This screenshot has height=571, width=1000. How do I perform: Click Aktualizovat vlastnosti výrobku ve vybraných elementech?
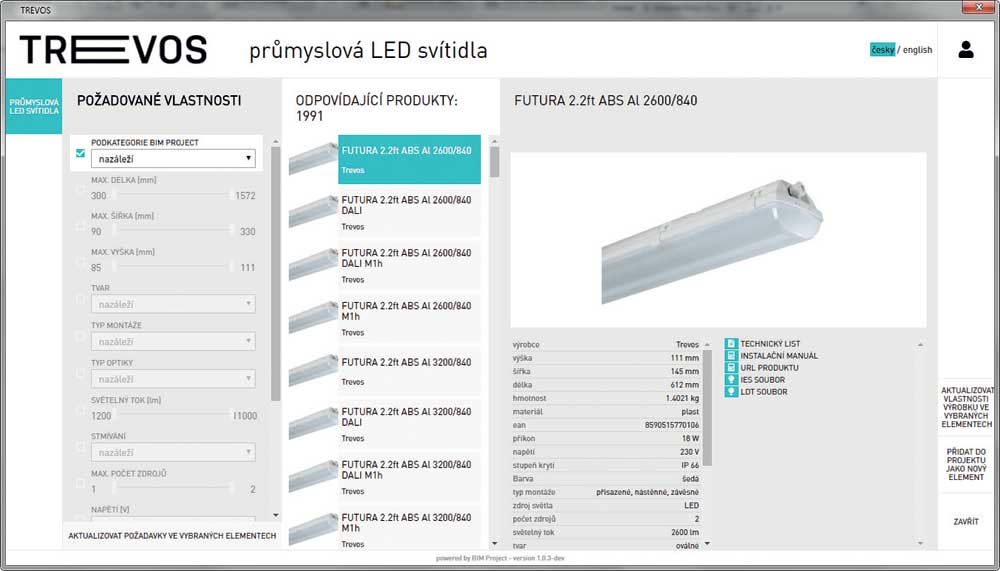(966, 407)
